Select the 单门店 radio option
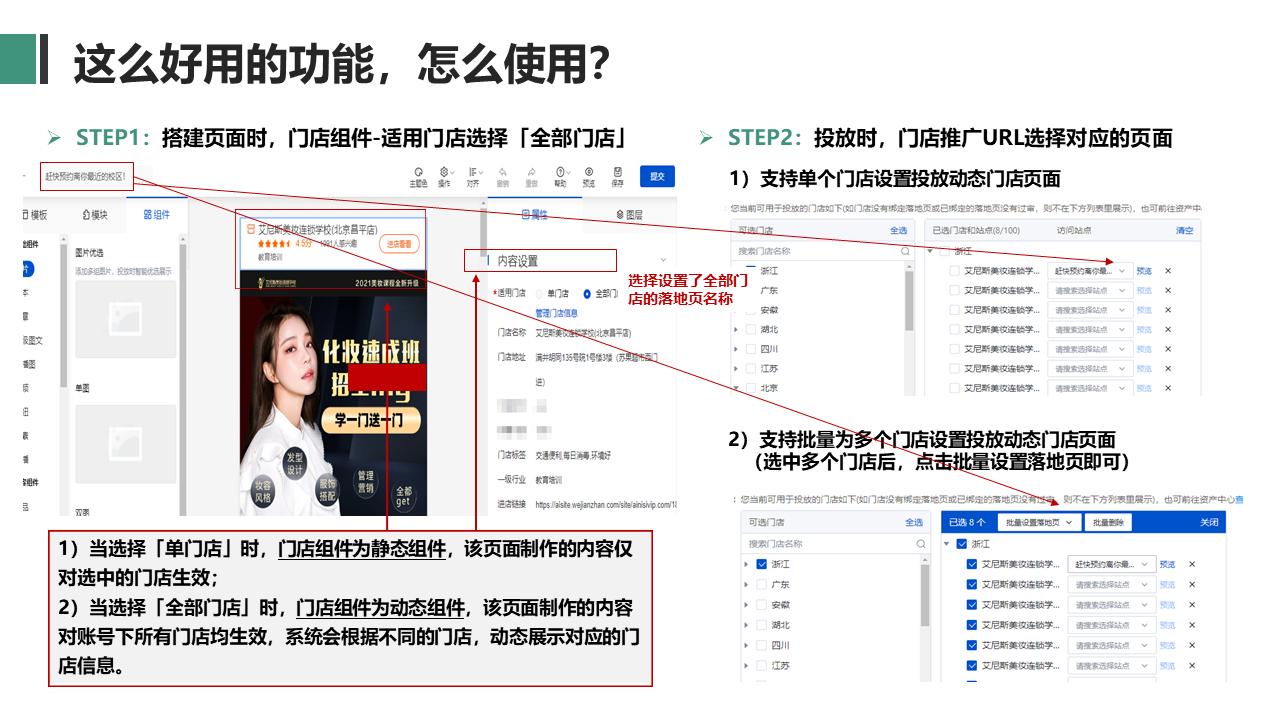The image size is (1280, 720). (540, 295)
